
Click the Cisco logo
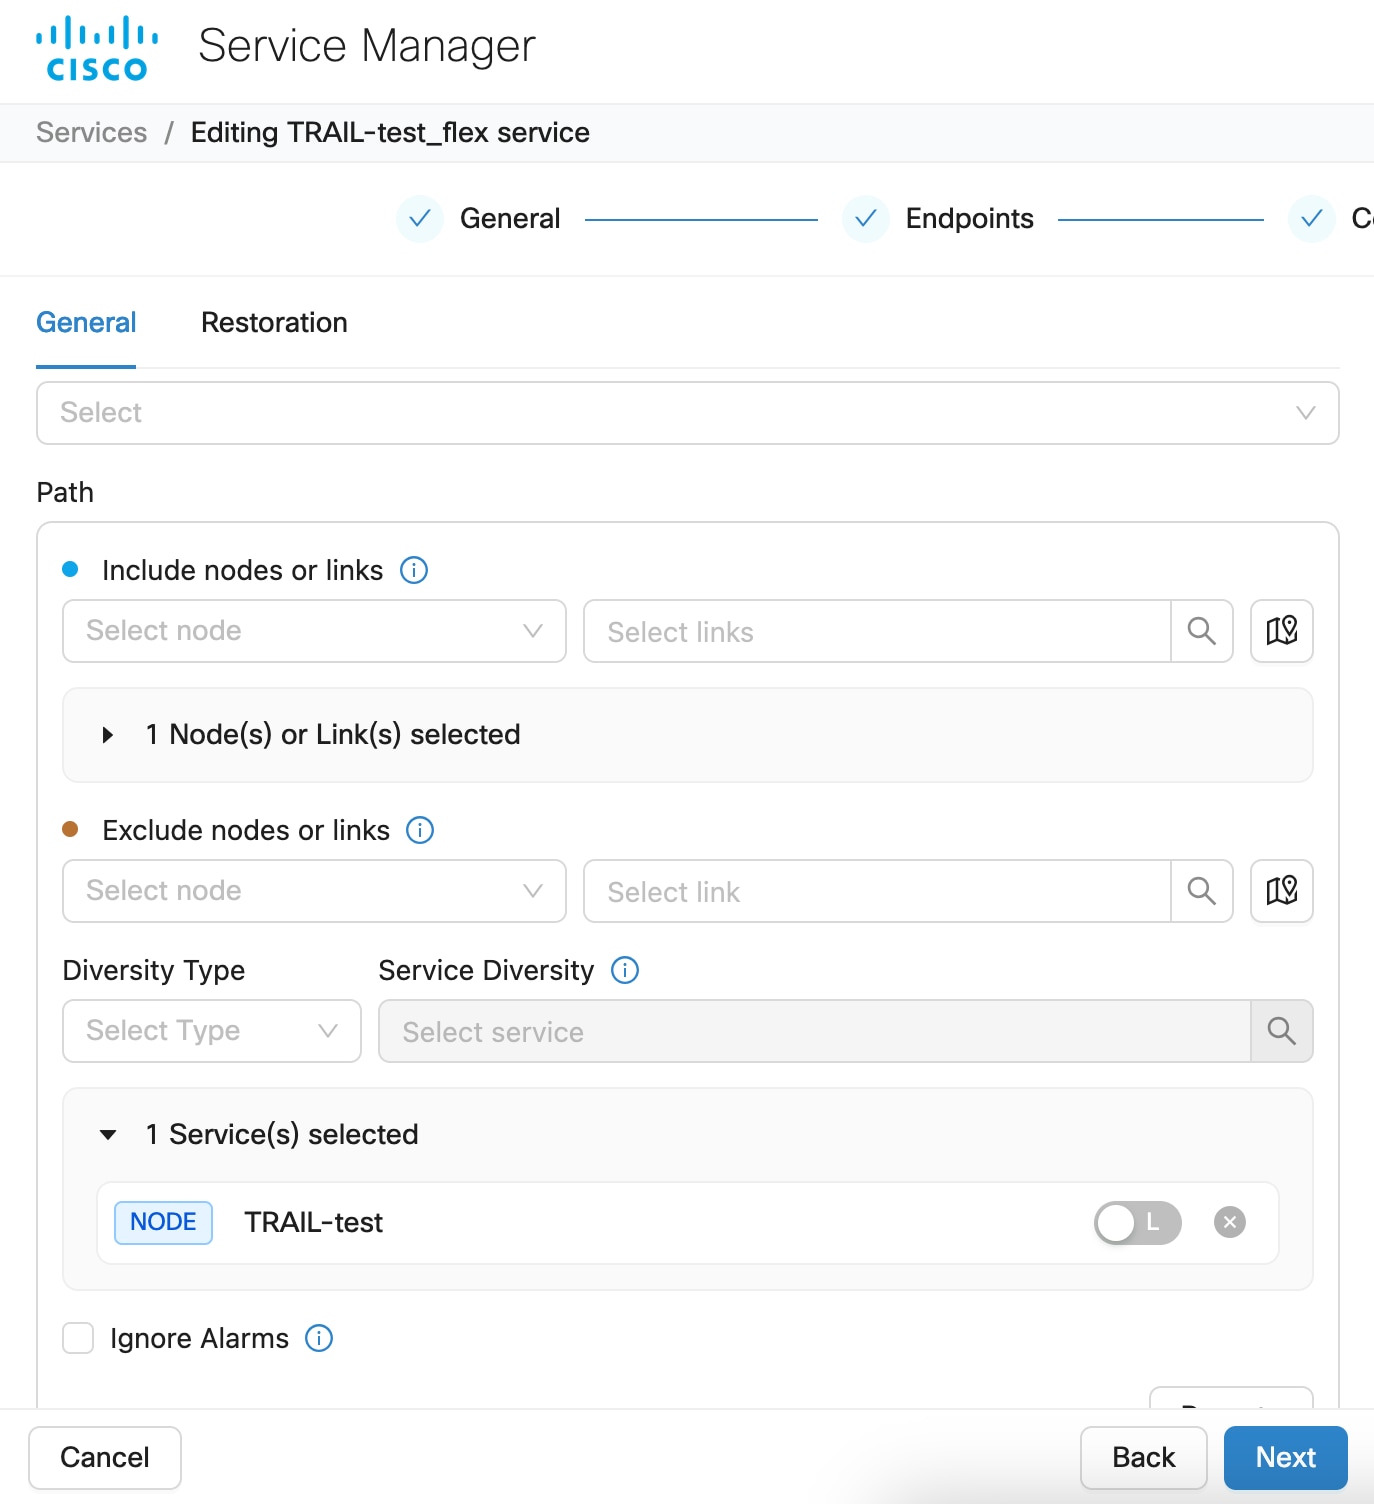click(x=97, y=47)
